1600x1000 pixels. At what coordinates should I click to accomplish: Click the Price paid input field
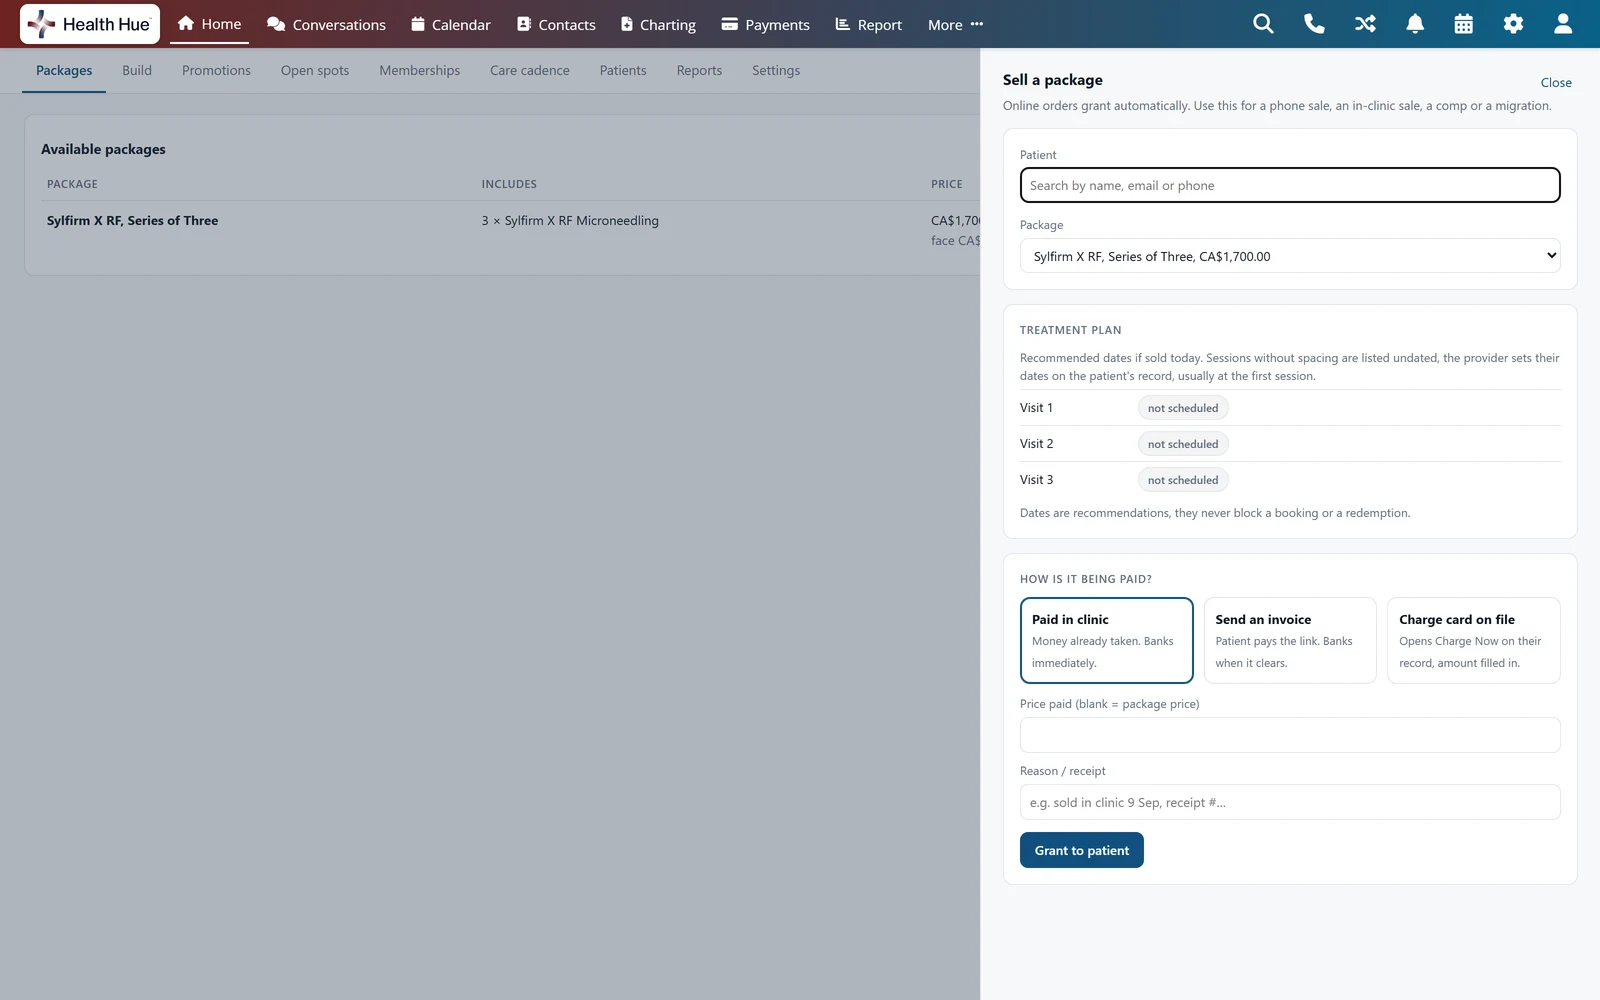[1290, 735]
